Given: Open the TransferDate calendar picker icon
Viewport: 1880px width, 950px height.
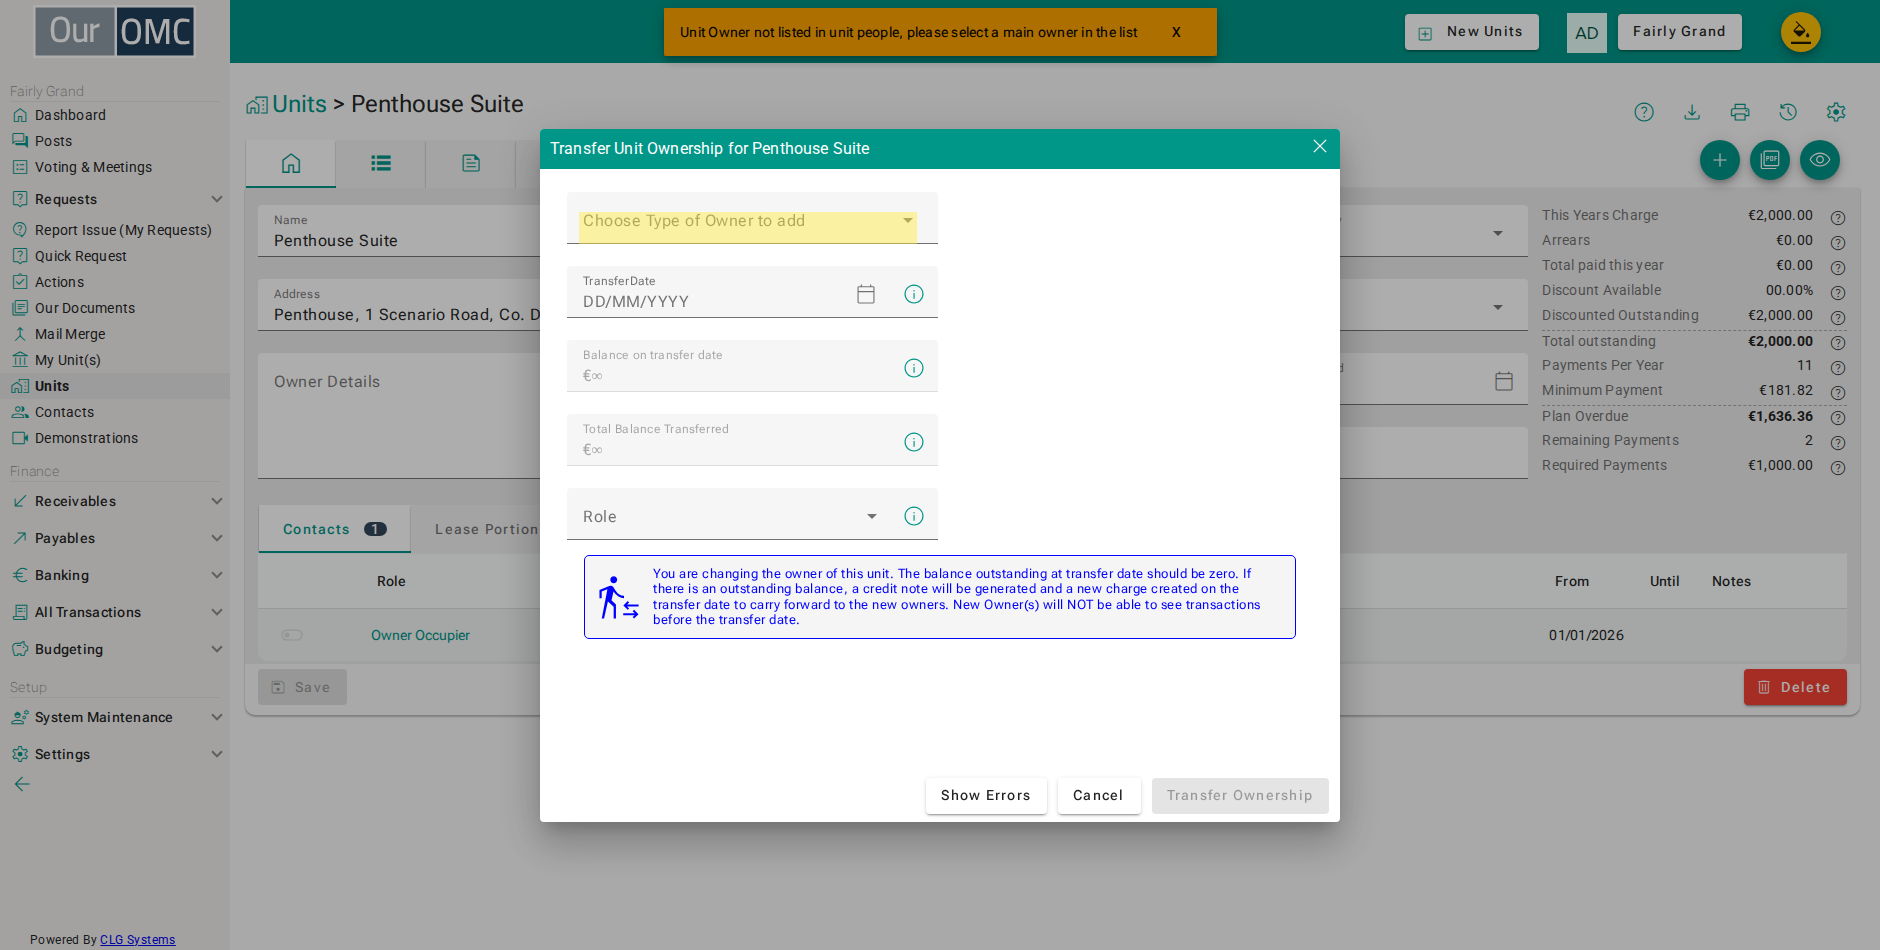Looking at the screenshot, I should pyautogui.click(x=866, y=294).
